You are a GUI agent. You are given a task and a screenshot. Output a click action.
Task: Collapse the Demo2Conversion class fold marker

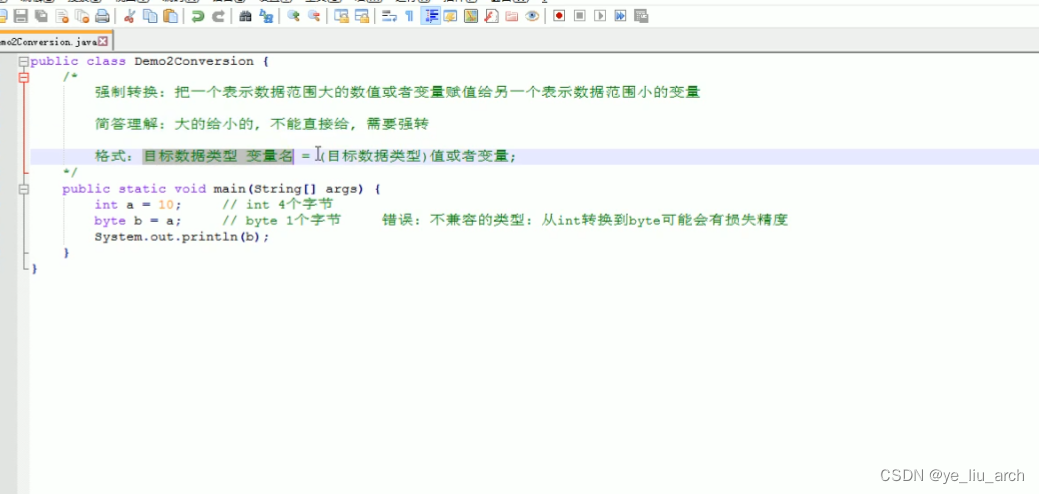tap(25, 62)
